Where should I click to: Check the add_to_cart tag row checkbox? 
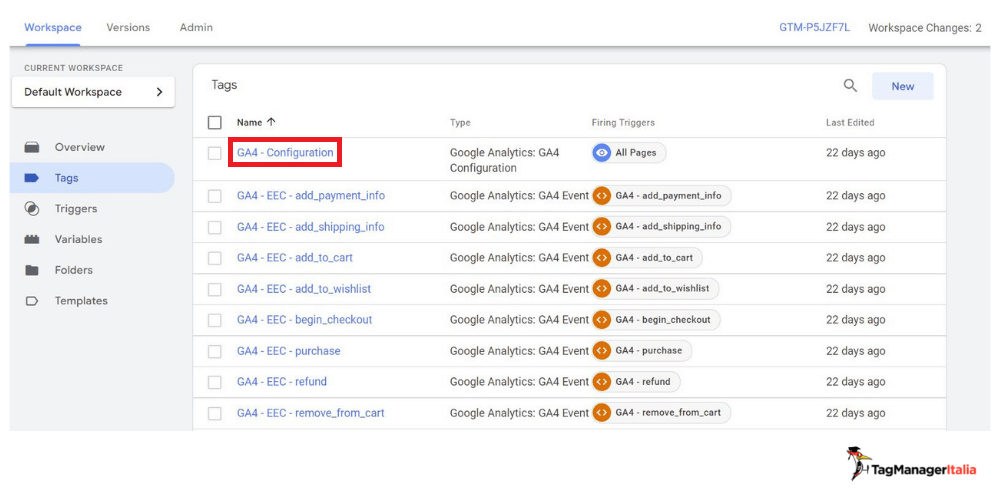tap(215, 258)
